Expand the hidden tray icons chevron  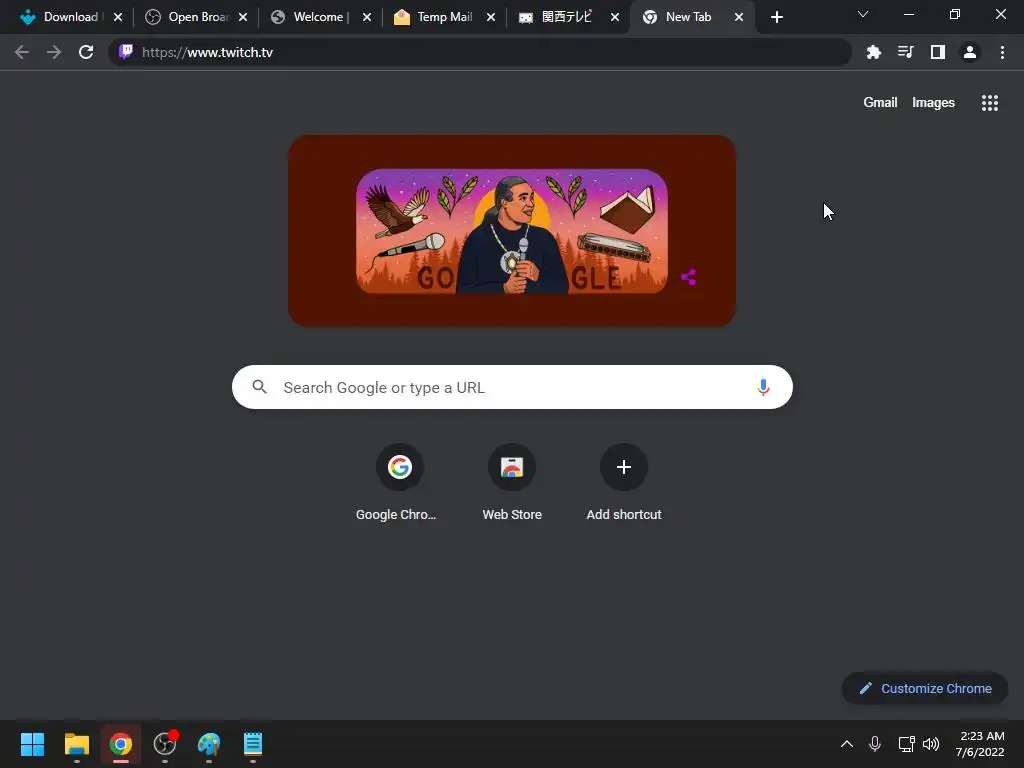pyautogui.click(x=846, y=744)
